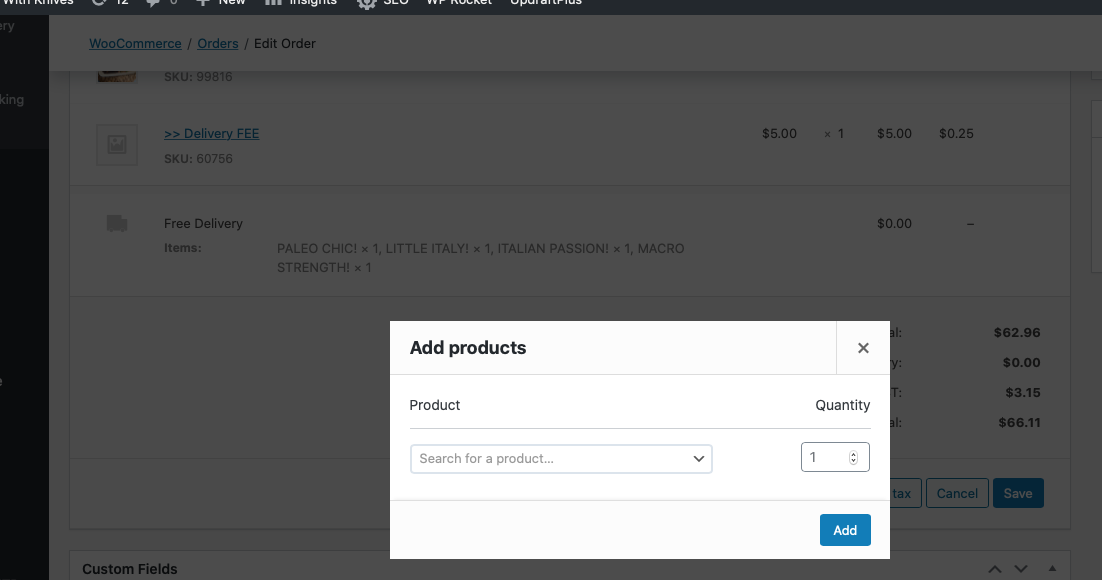The image size is (1102, 580).
Task: Close the Add products dialog
Action: (863, 348)
